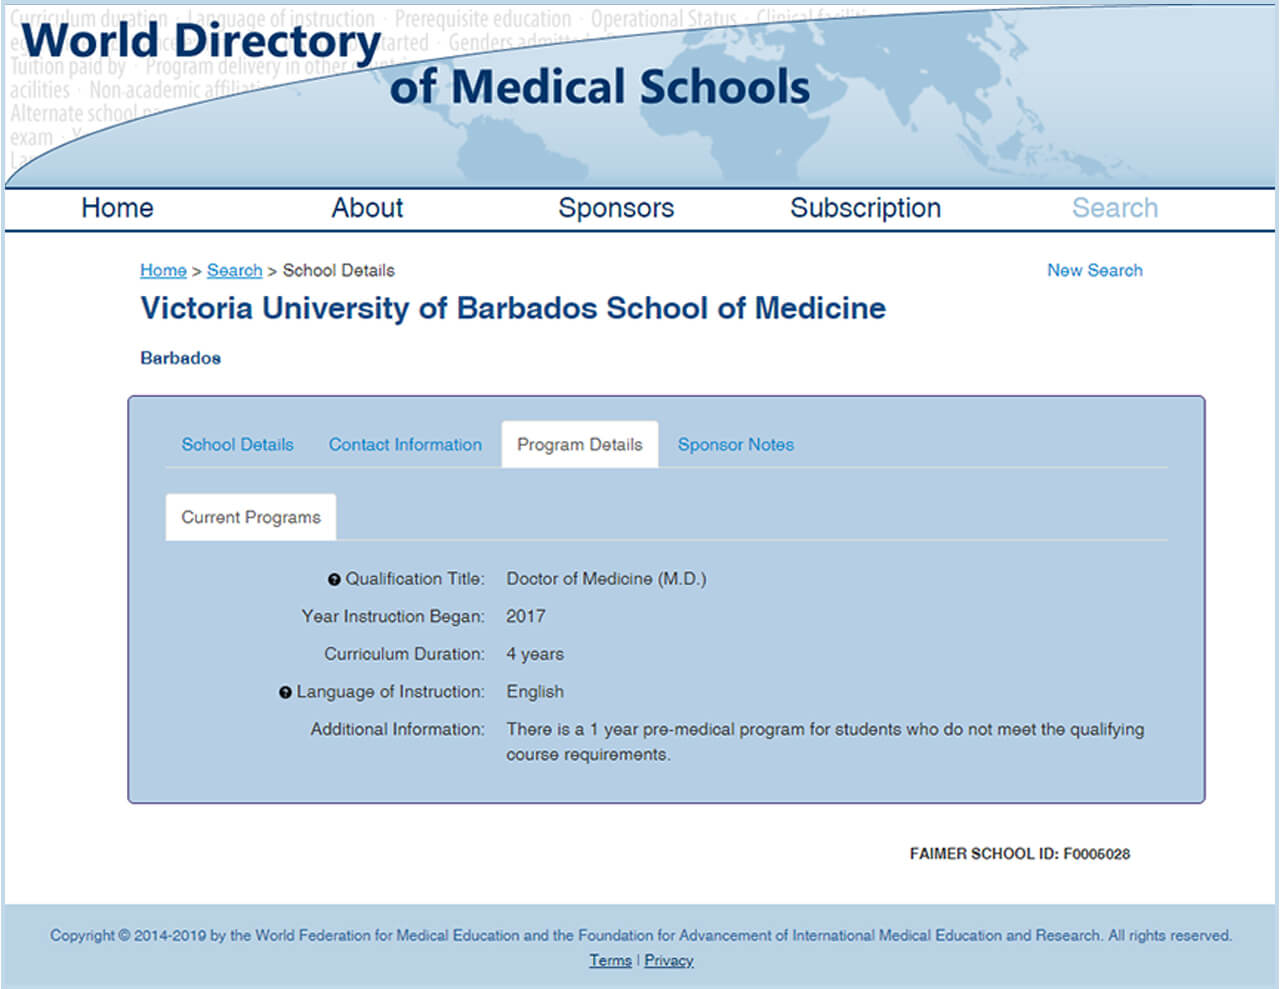Screen dimensions: 1280x989
Task: Open the About navigation menu item
Action: coord(367,208)
